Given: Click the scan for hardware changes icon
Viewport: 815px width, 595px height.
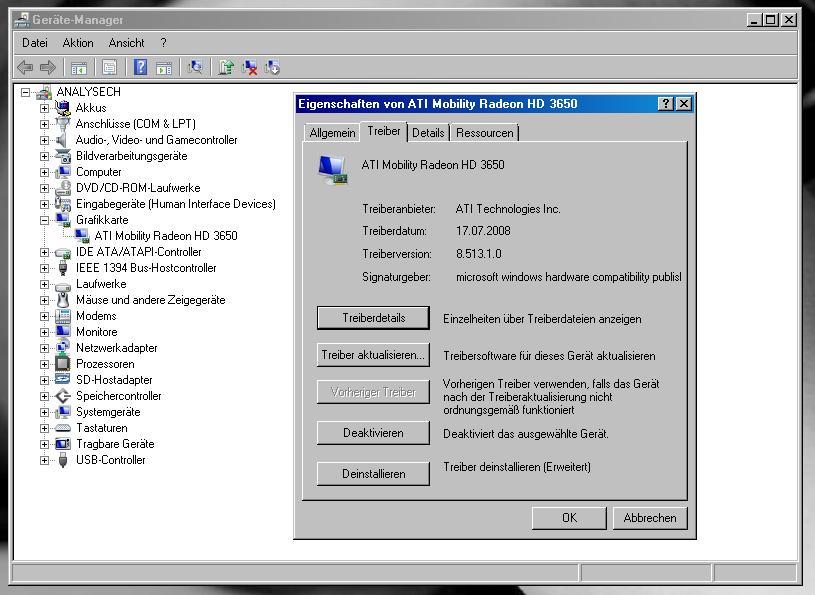Looking at the screenshot, I should pos(195,67).
